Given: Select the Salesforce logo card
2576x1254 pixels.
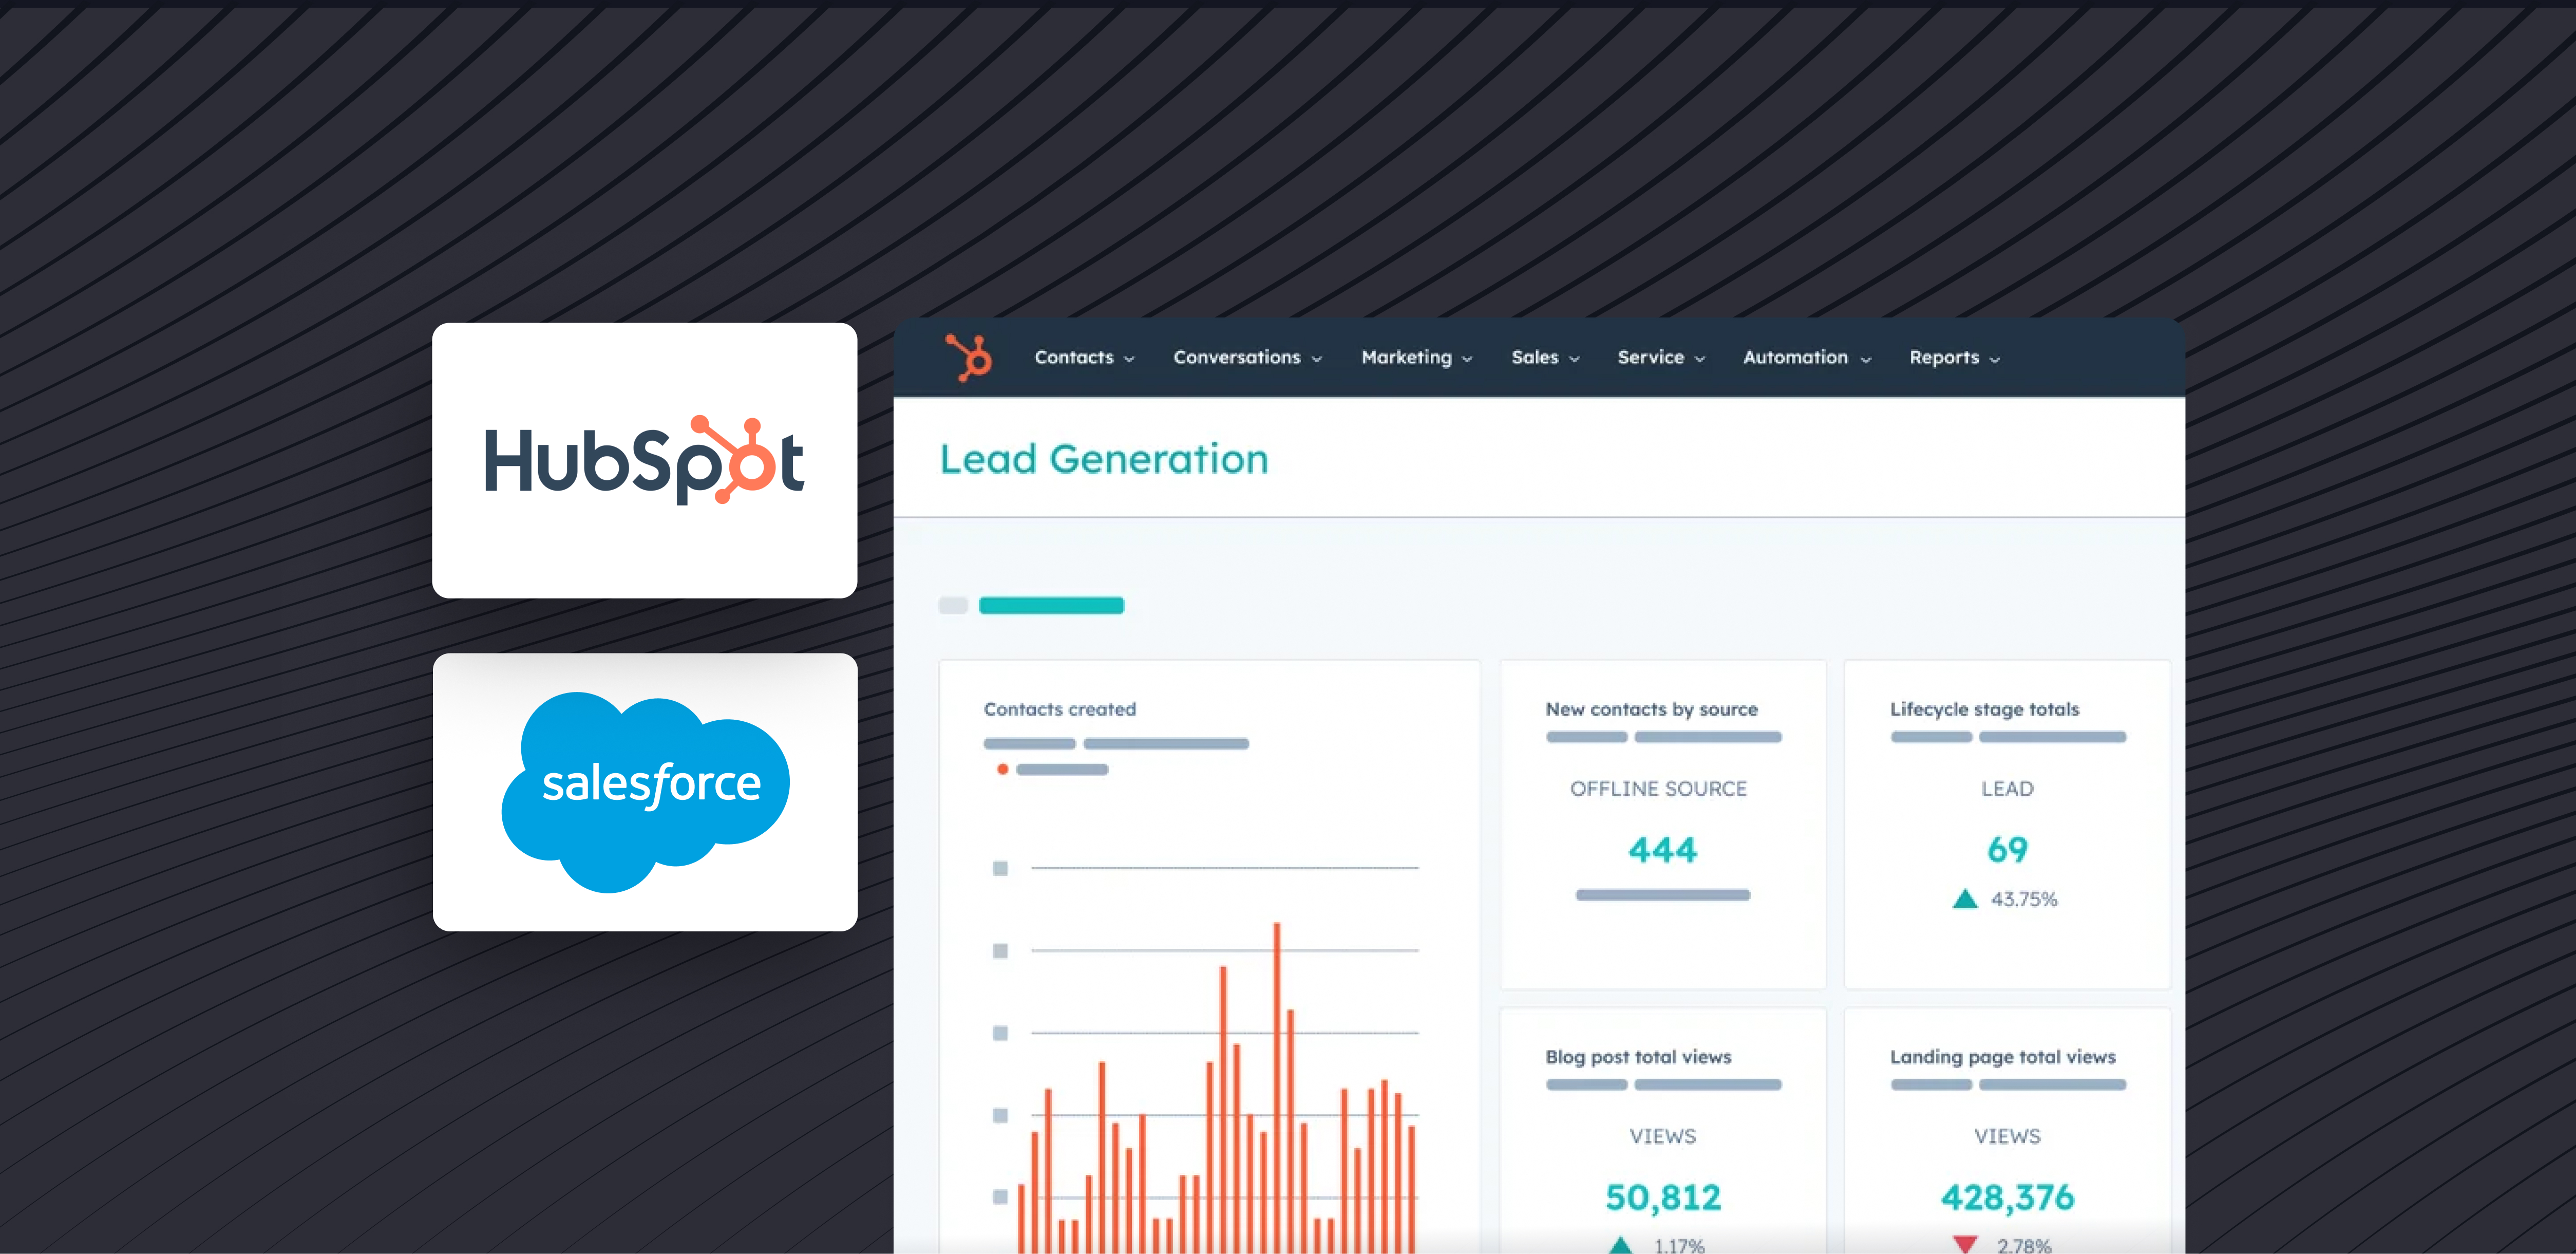Looking at the screenshot, I should click(645, 790).
